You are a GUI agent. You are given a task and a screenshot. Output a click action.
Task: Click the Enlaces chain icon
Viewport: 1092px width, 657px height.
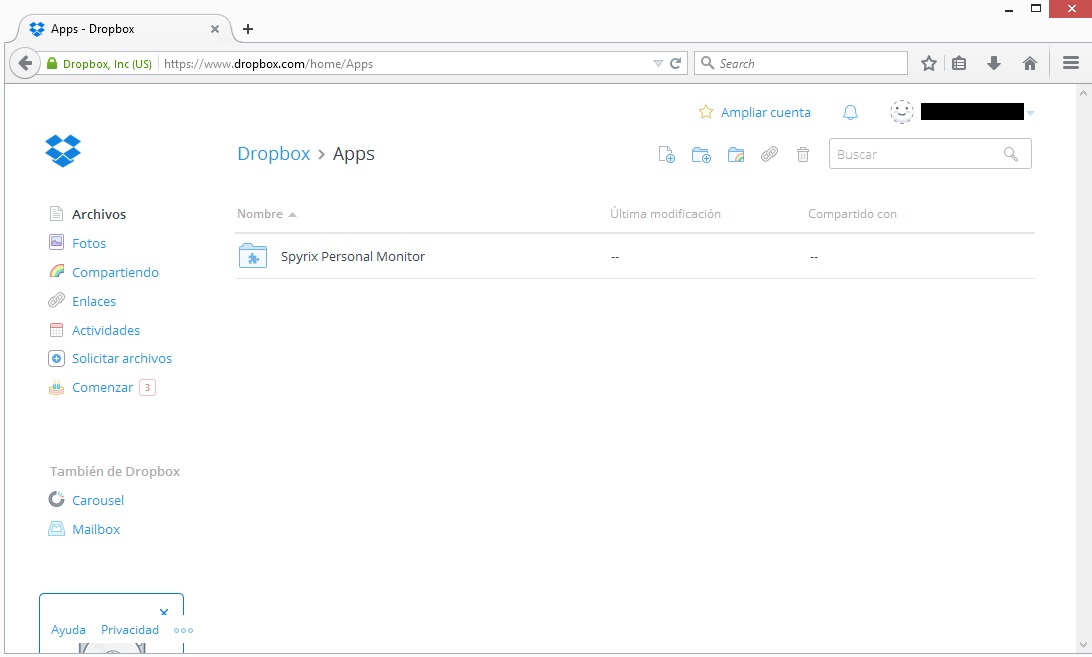click(x=56, y=300)
